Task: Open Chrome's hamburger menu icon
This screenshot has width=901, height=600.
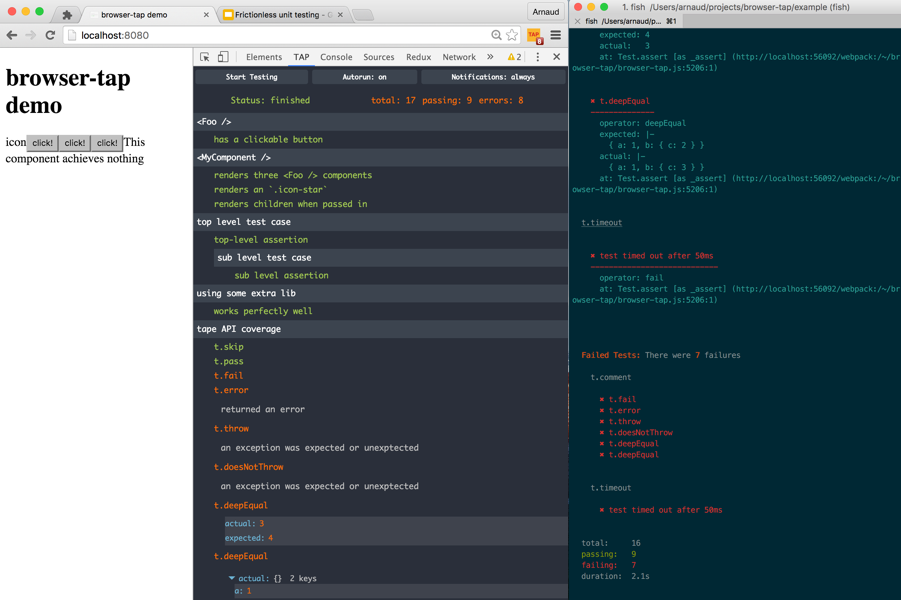Action: pyautogui.click(x=555, y=34)
